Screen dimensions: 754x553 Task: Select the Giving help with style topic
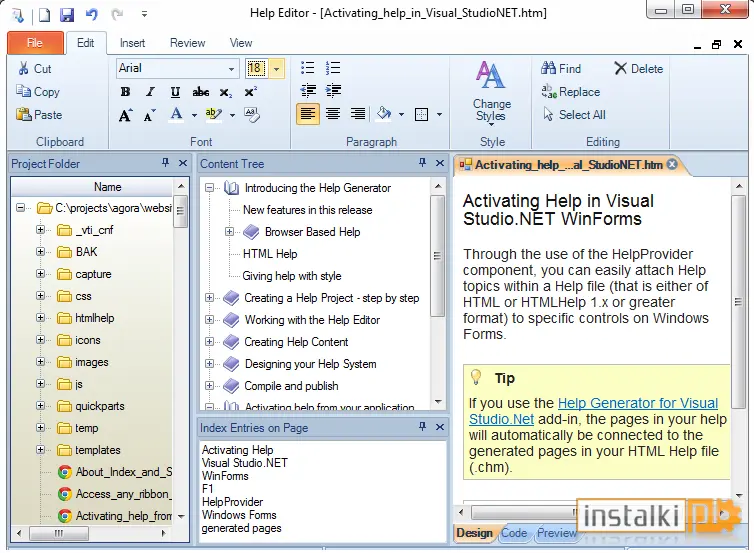pyautogui.click(x=292, y=276)
